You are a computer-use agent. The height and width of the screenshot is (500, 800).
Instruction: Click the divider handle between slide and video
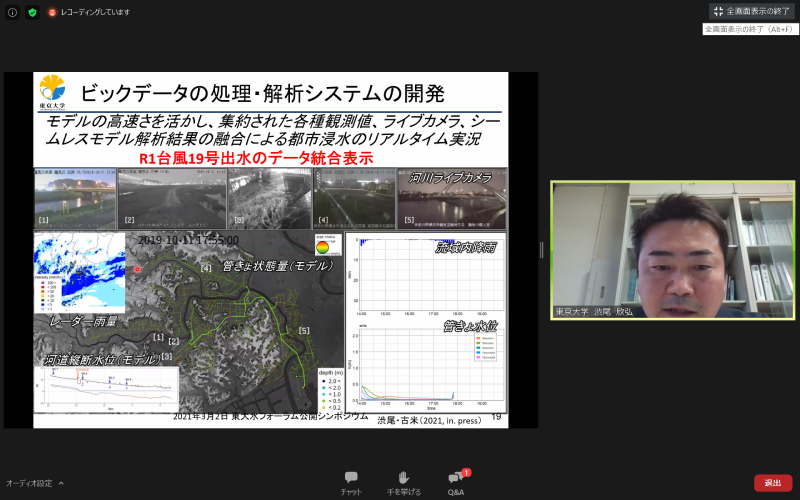tap(542, 250)
